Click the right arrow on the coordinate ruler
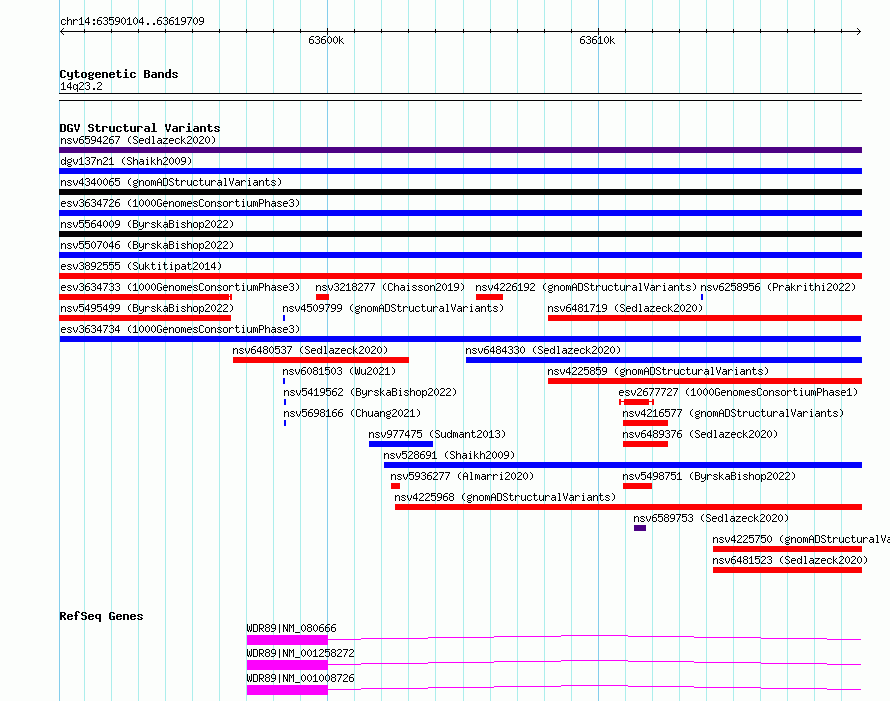The height and width of the screenshot is (701, 890). tap(858, 31)
